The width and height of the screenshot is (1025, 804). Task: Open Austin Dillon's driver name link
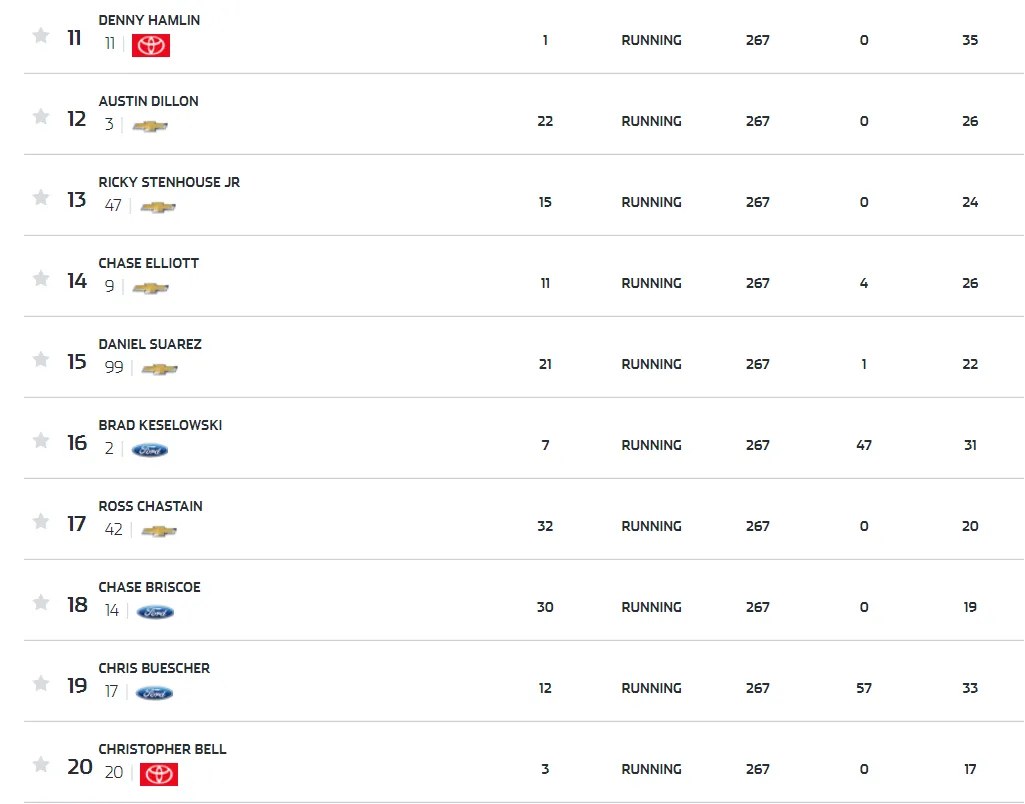[148, 101]
